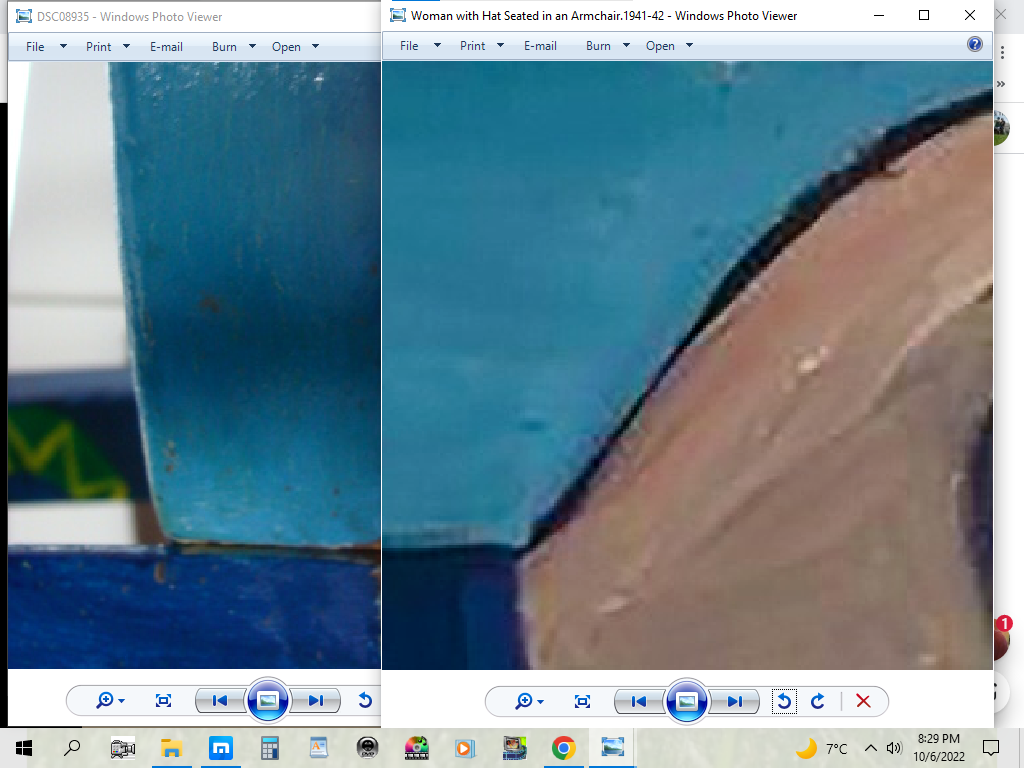
Task: Open Calculator from taskbar
Action: [x=269, y=748]
